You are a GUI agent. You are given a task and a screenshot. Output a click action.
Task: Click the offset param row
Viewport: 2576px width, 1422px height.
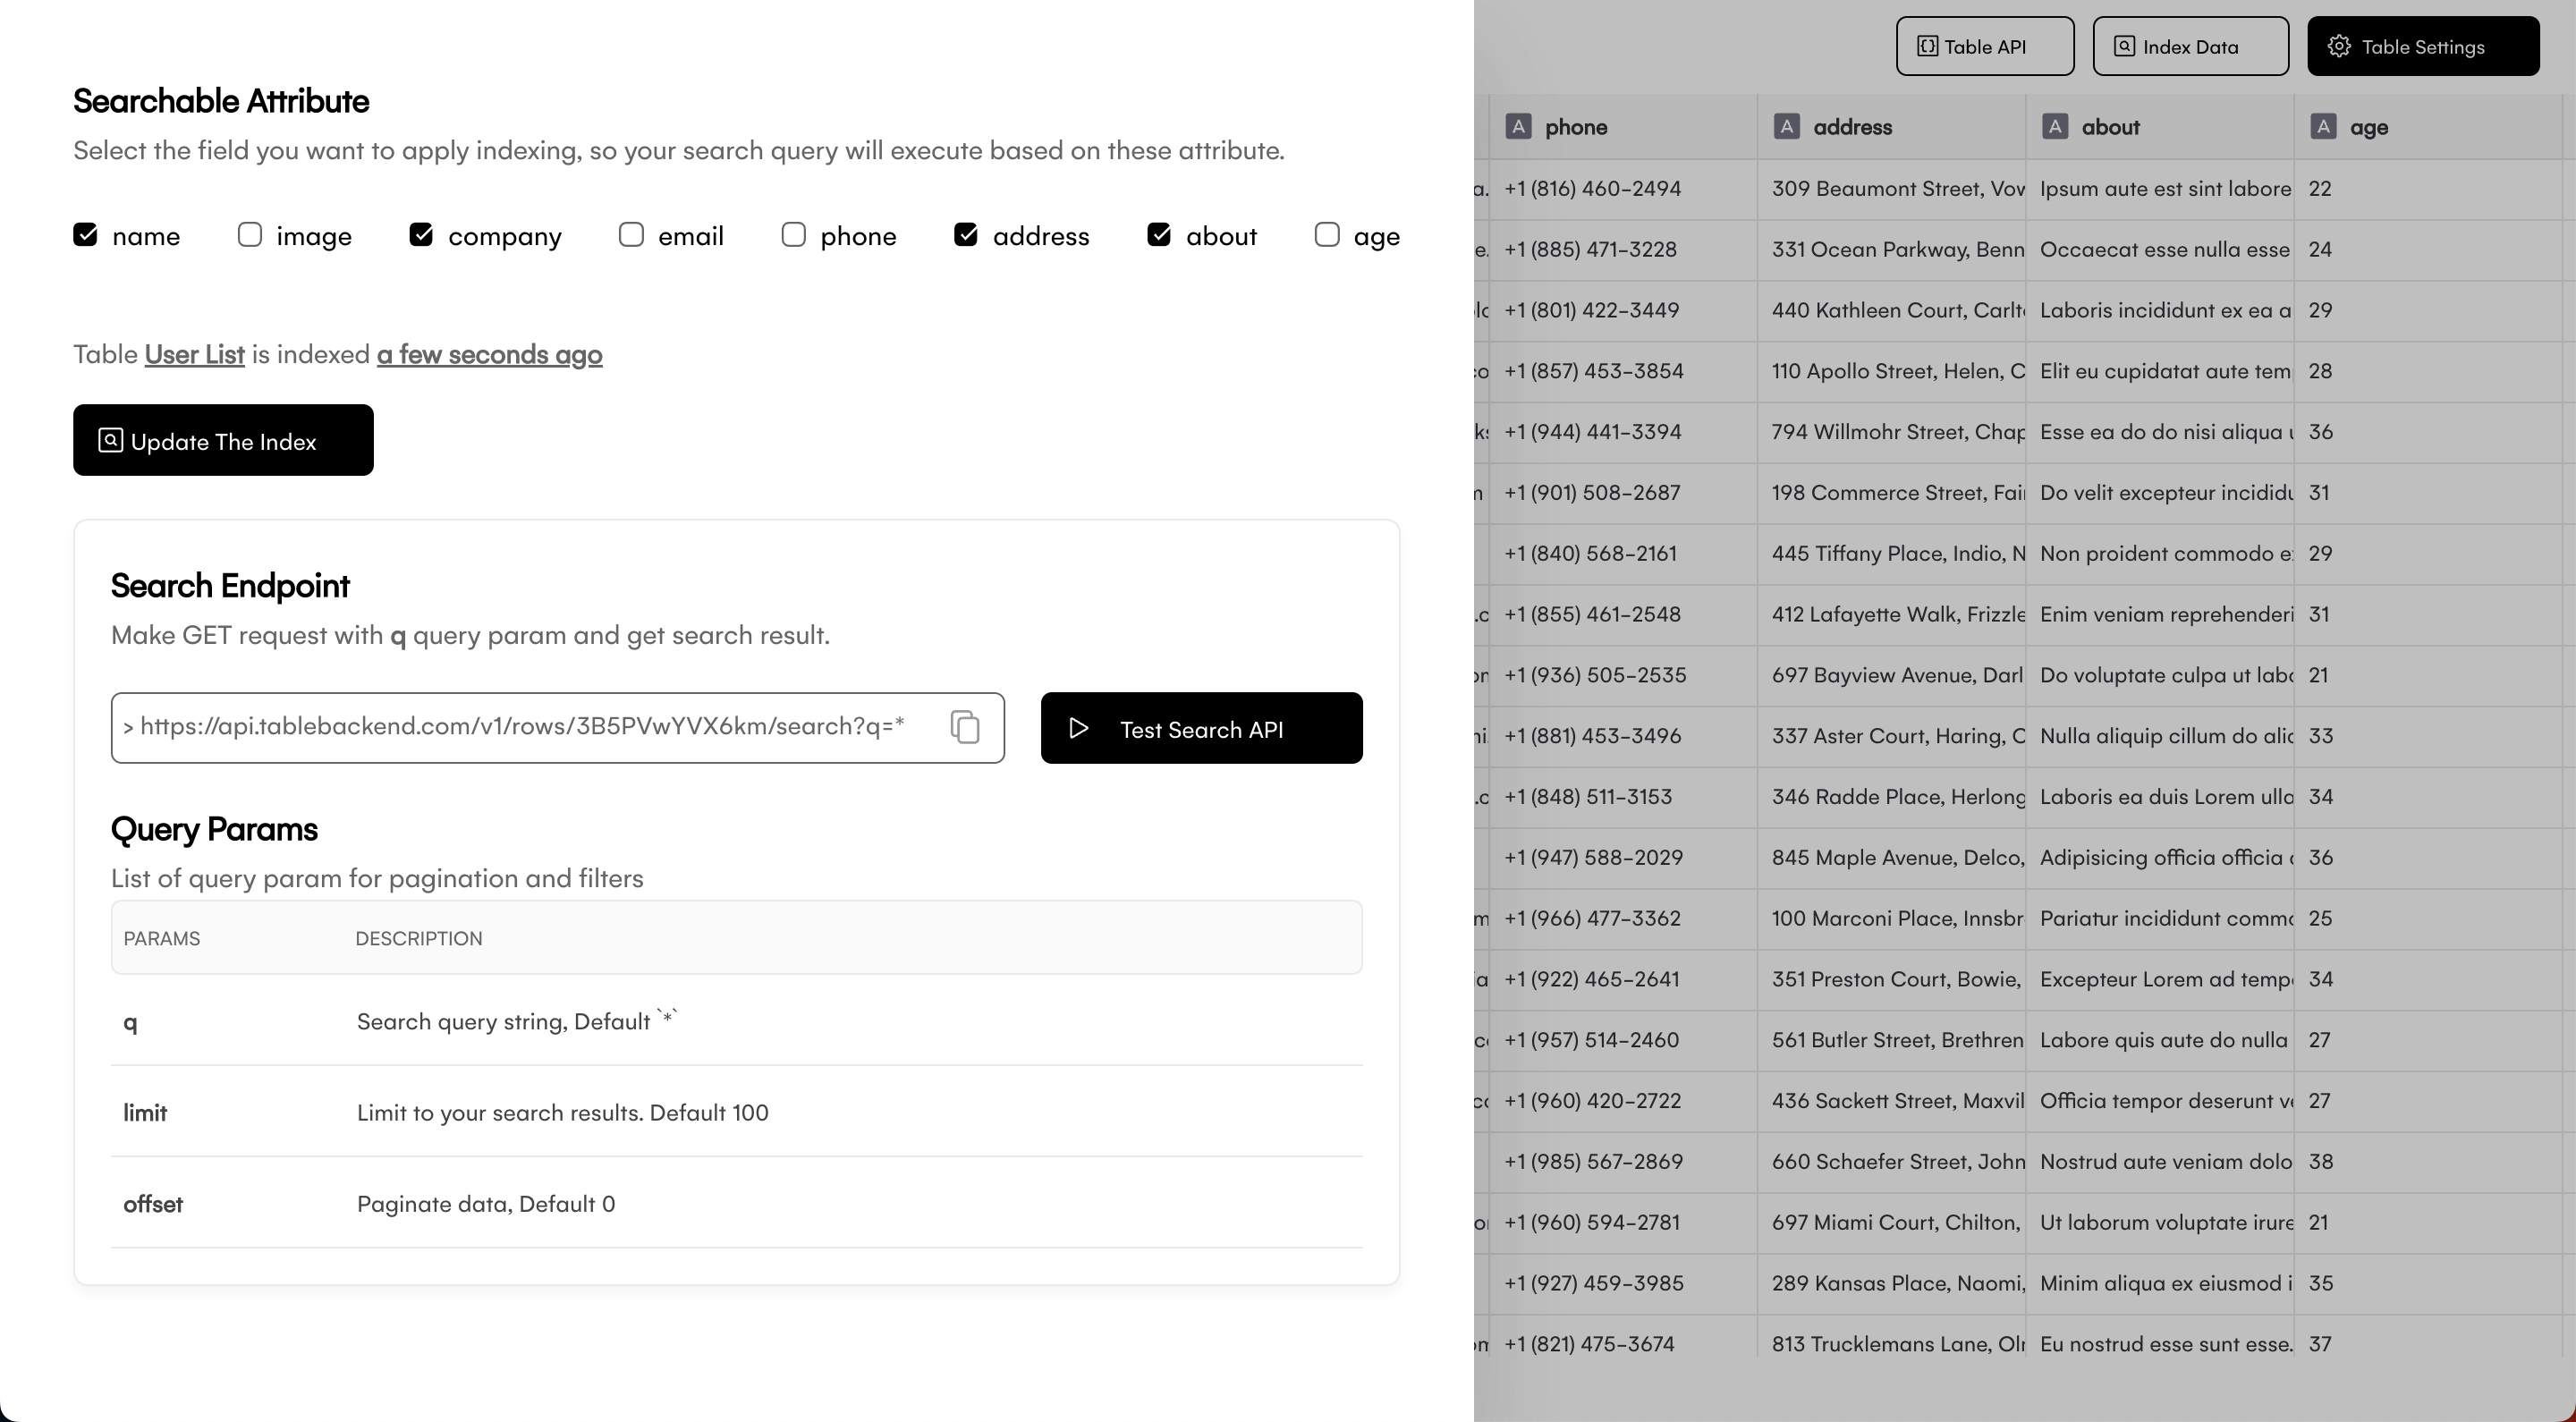pyautogui.click(x=736, y=1203)
